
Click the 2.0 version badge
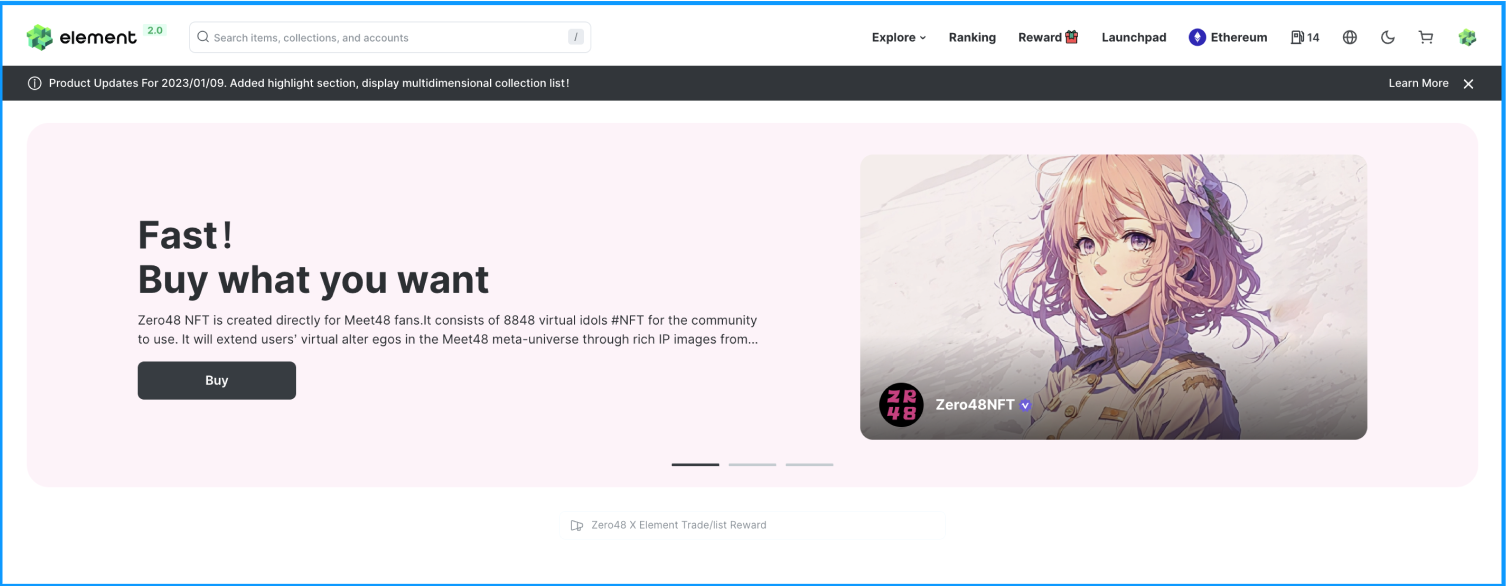click(x=155, y=30)
